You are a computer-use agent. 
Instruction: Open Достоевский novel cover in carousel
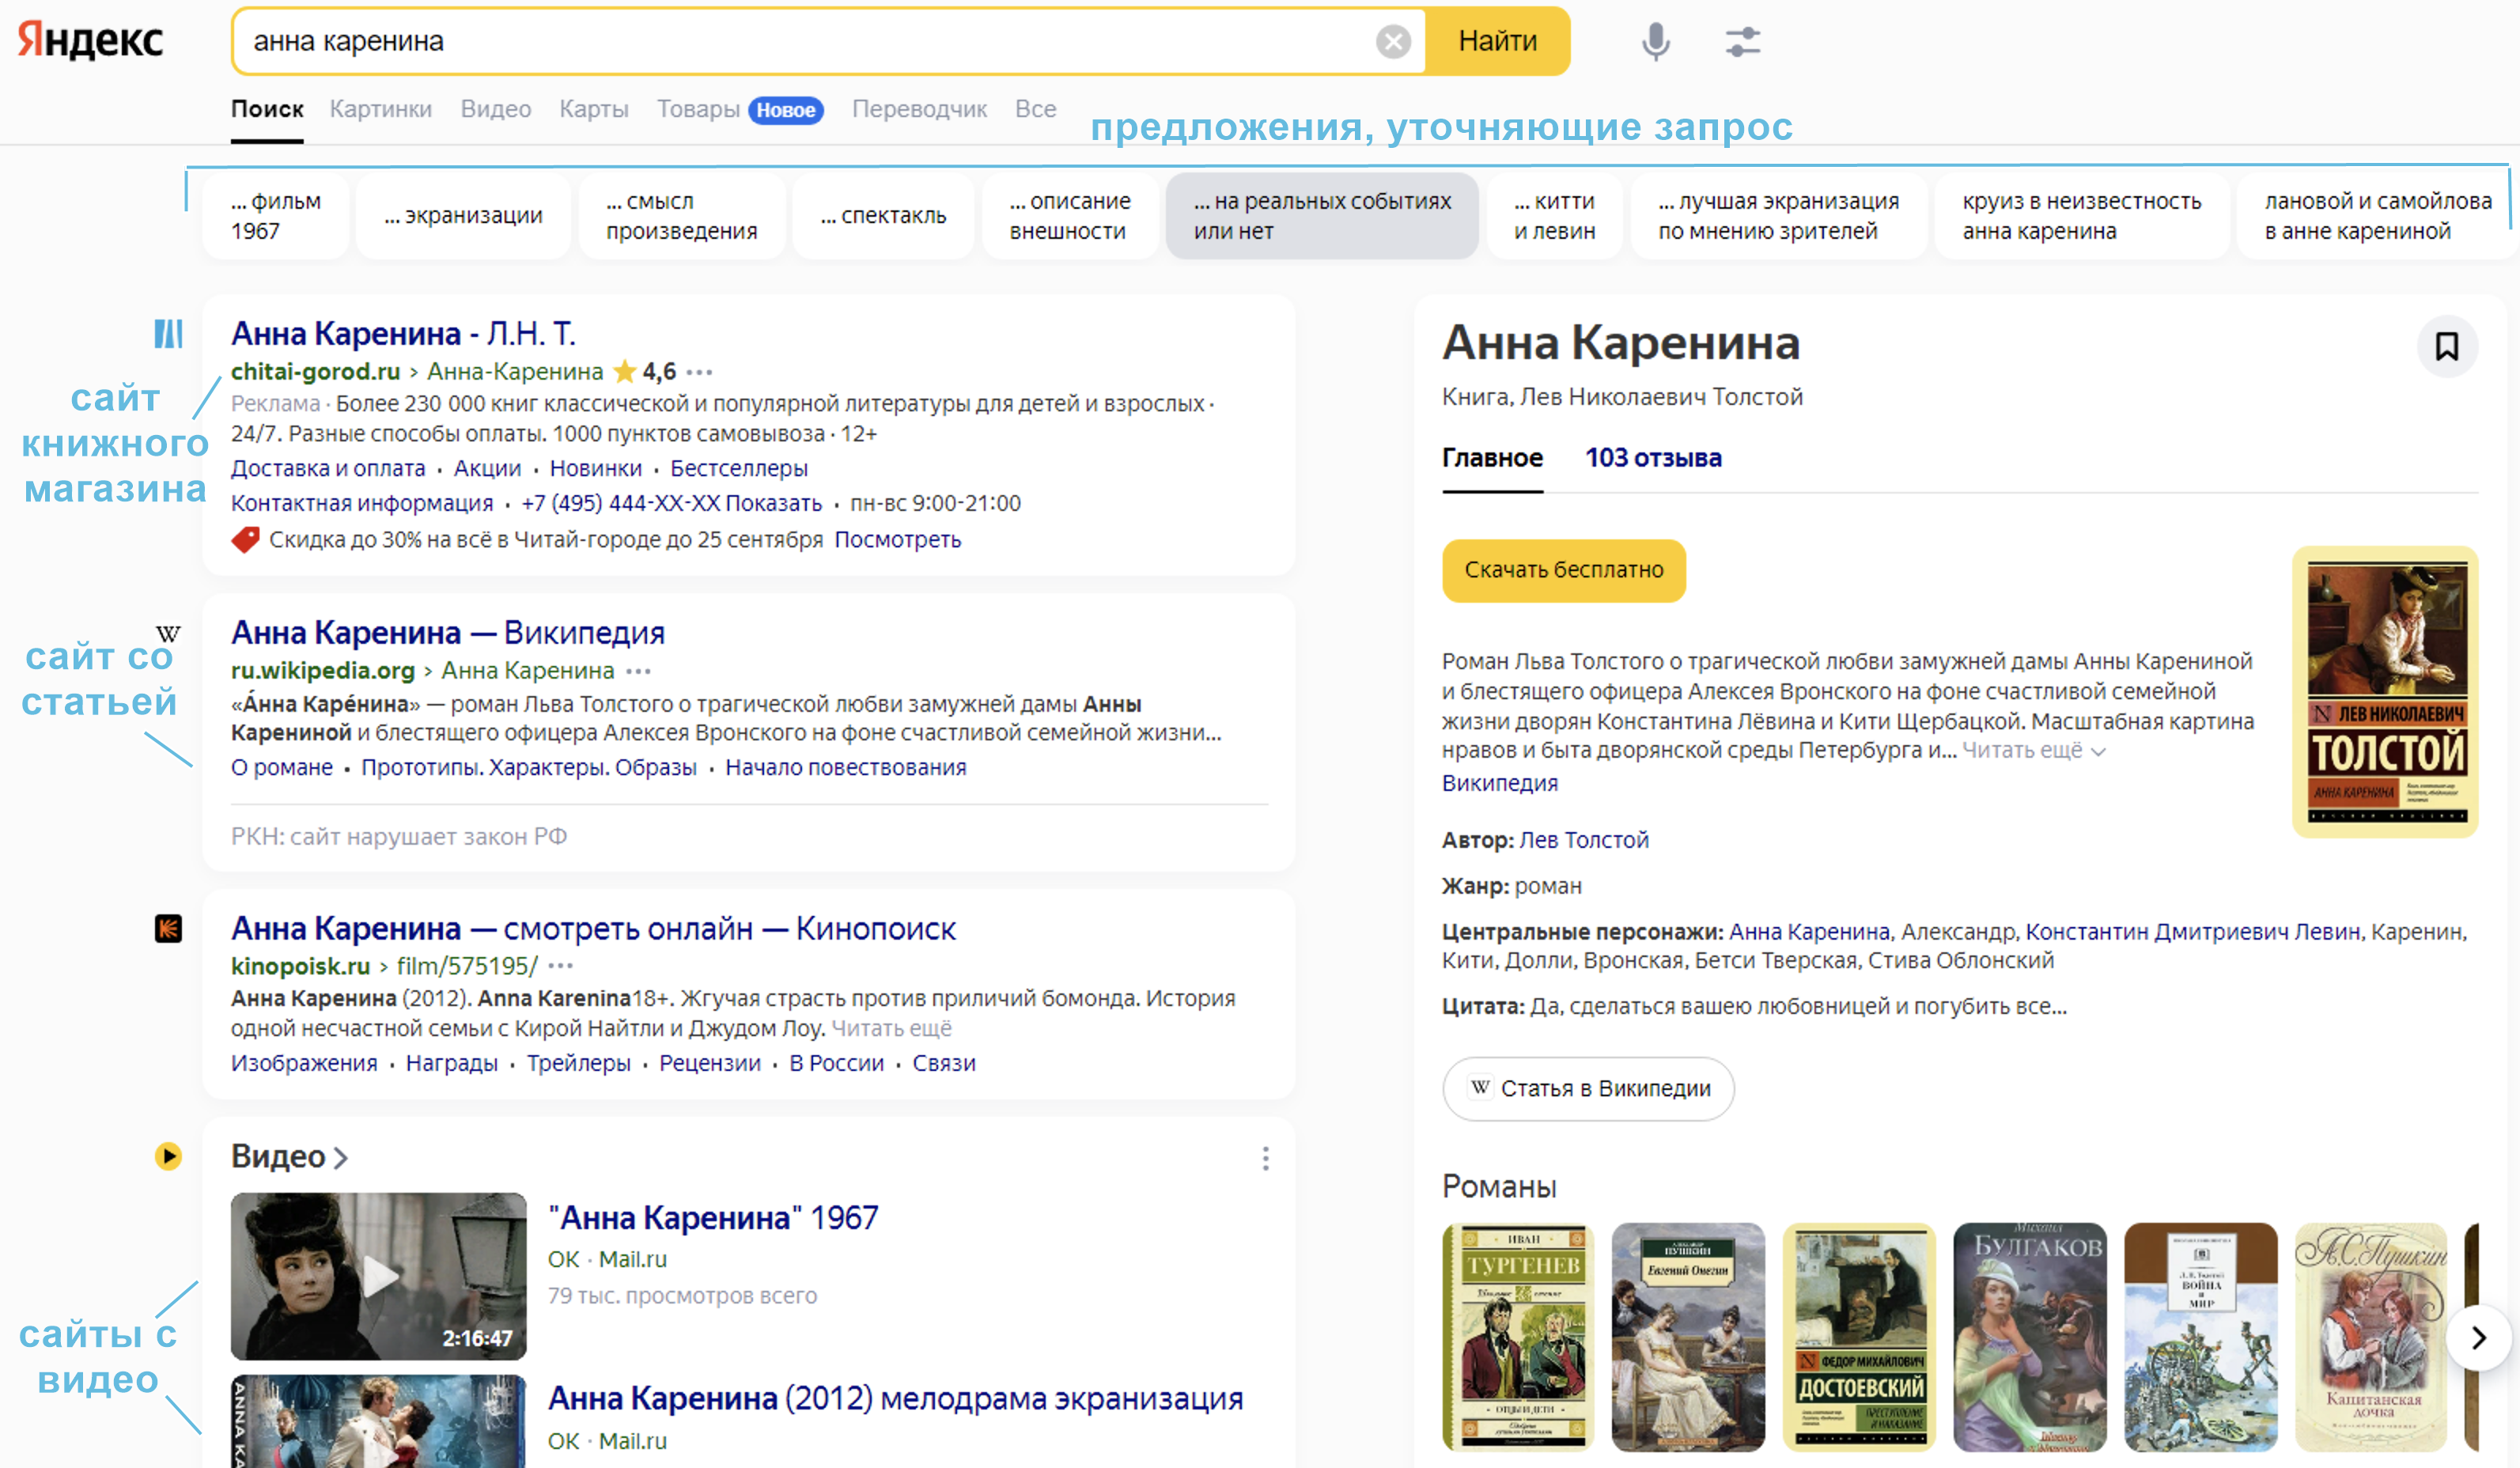[x=1859, y=1337]
